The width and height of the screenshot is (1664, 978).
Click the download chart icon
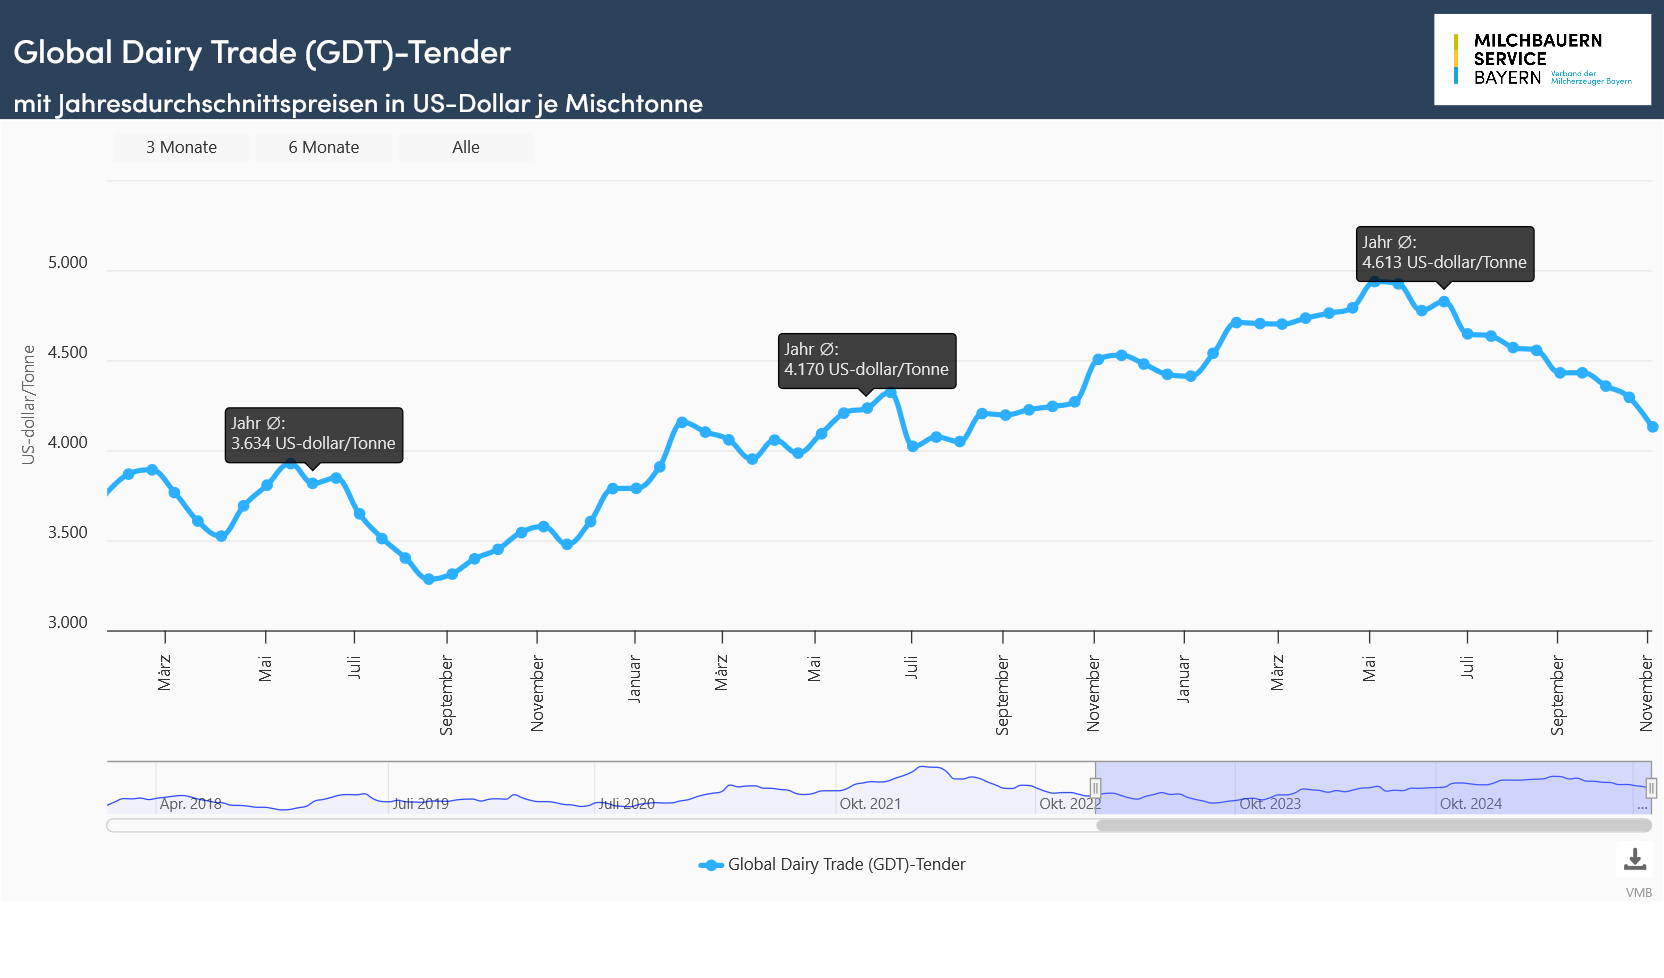1635,859
